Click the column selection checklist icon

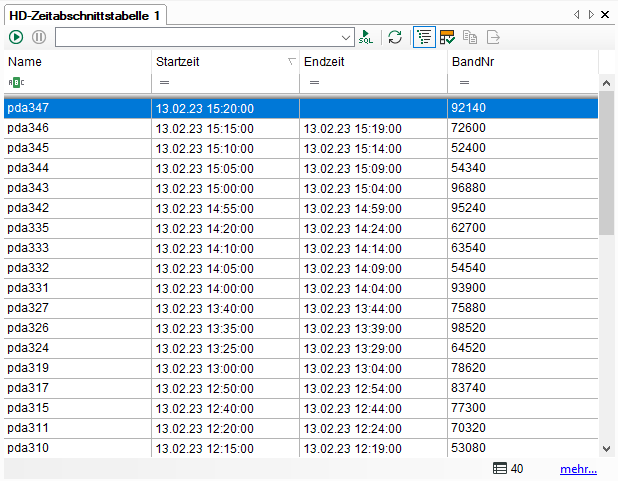tap(448, 37)
